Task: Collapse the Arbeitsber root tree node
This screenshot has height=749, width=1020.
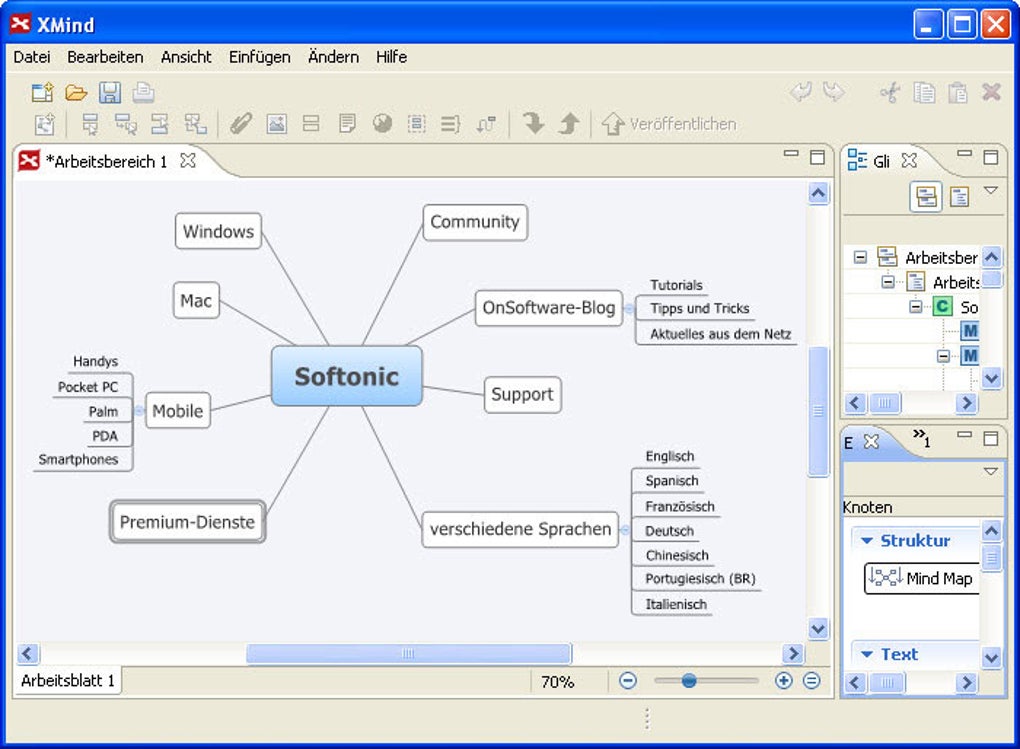Action: pyautogui.click(x=860, y=257)
